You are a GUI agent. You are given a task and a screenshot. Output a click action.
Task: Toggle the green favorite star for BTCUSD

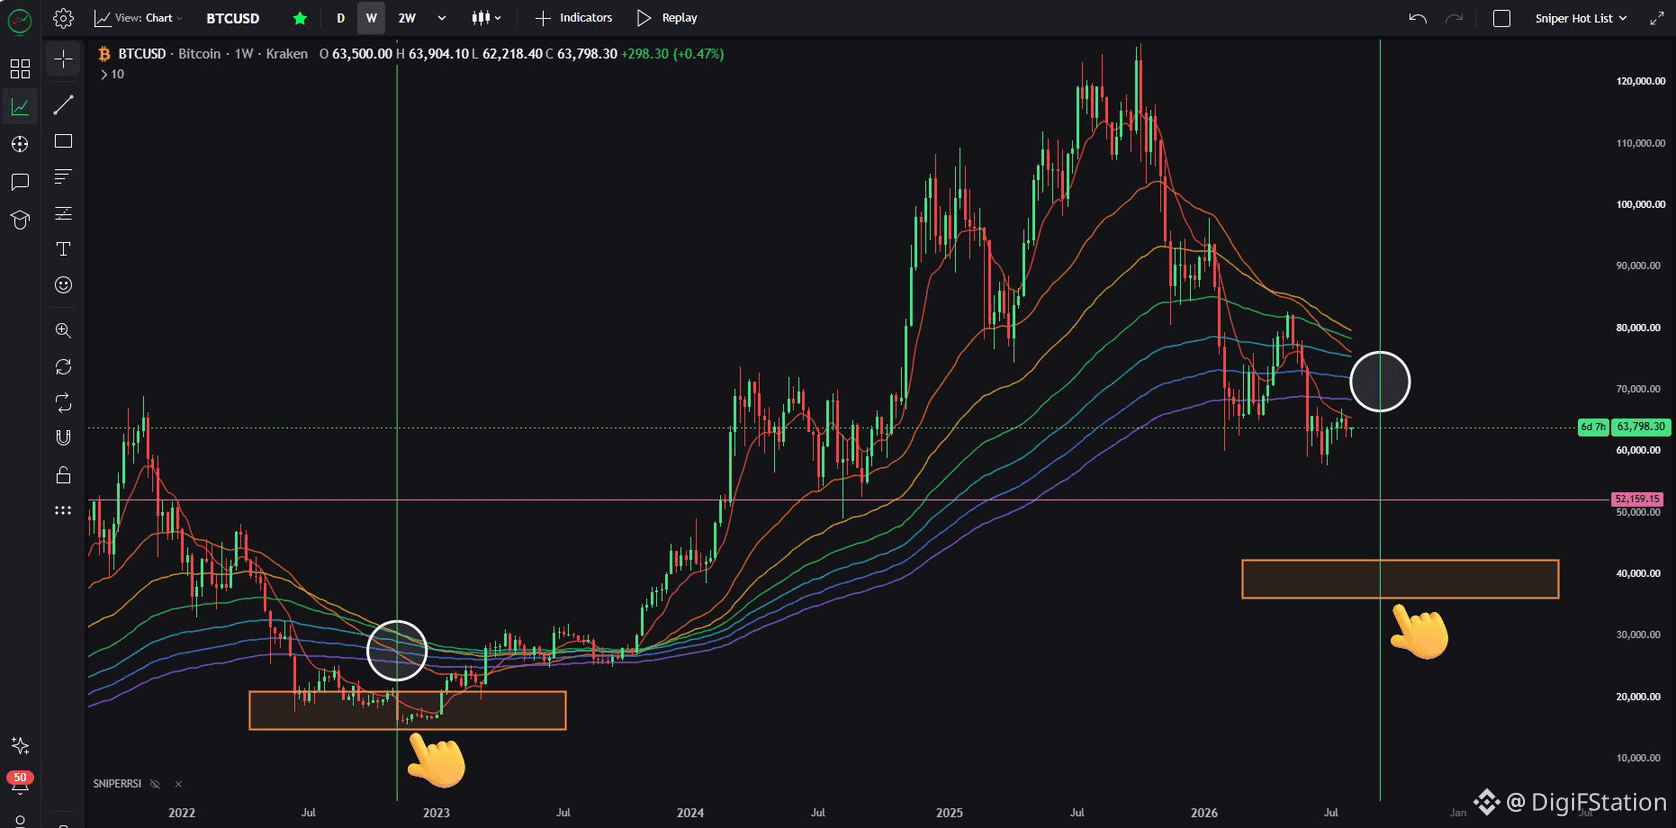300,18
